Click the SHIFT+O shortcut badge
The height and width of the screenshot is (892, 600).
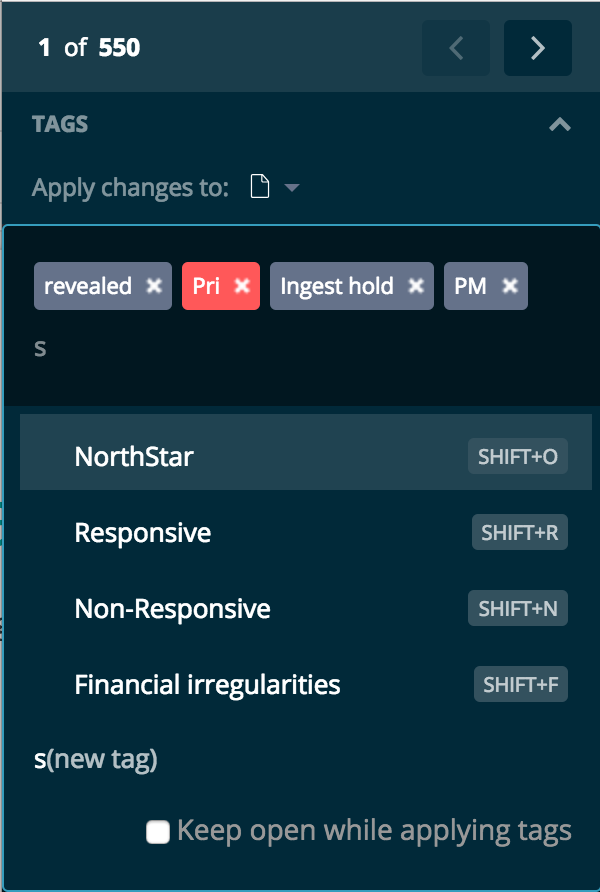518,456
